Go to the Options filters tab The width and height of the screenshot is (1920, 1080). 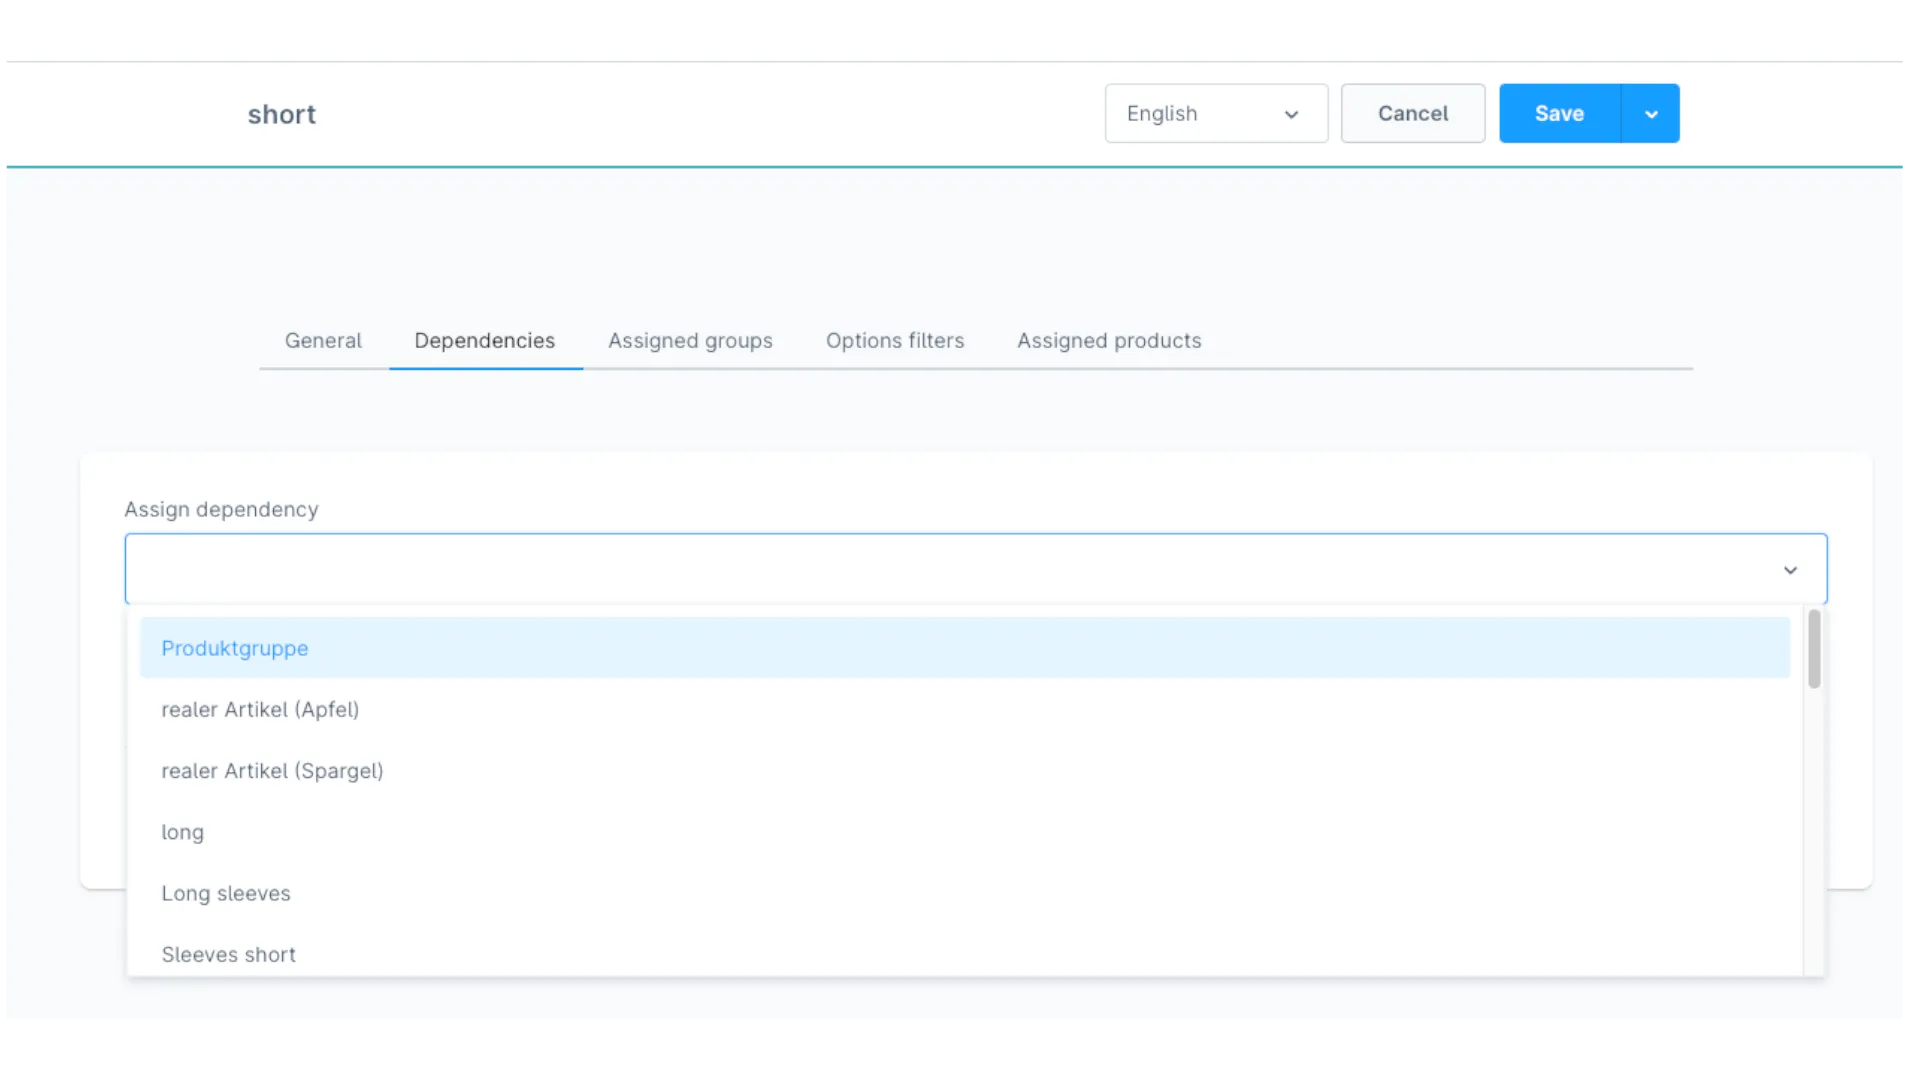pos(895,341)
